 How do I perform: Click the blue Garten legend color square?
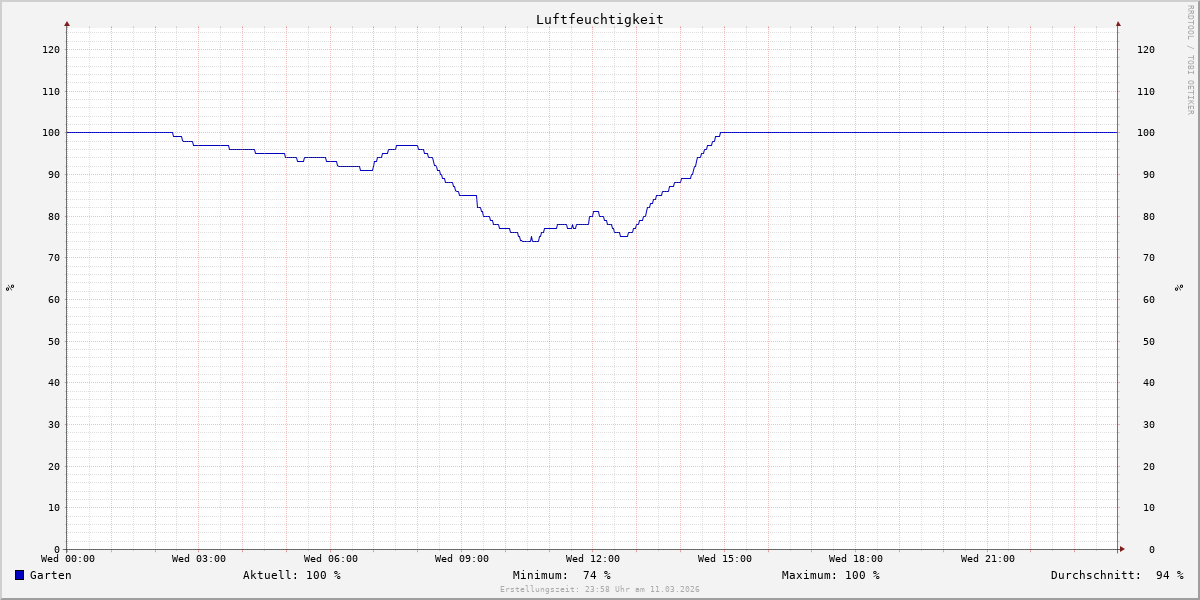tap(19, 575)
